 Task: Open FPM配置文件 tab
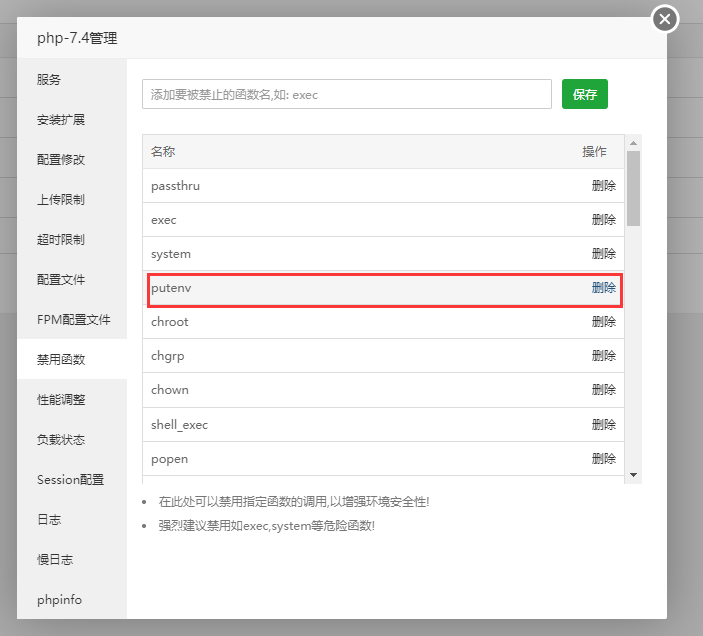(73, 320)
